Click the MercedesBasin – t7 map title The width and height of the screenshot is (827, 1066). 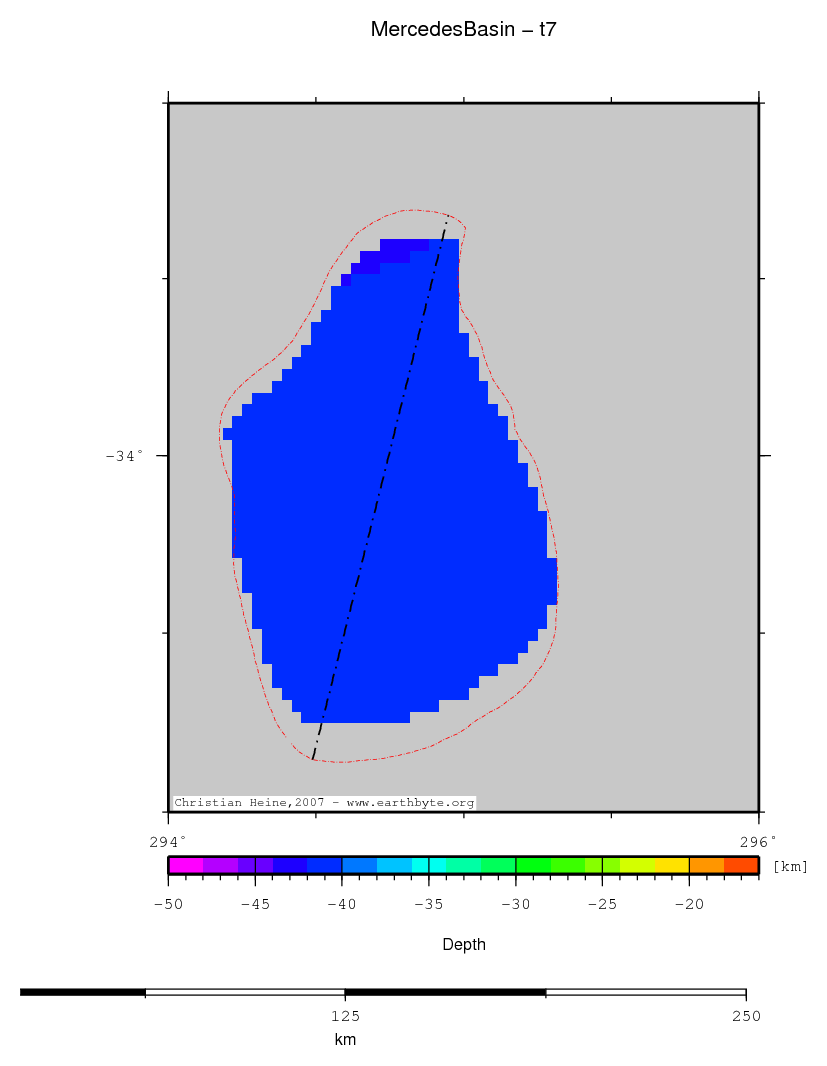tap(463, 30)
